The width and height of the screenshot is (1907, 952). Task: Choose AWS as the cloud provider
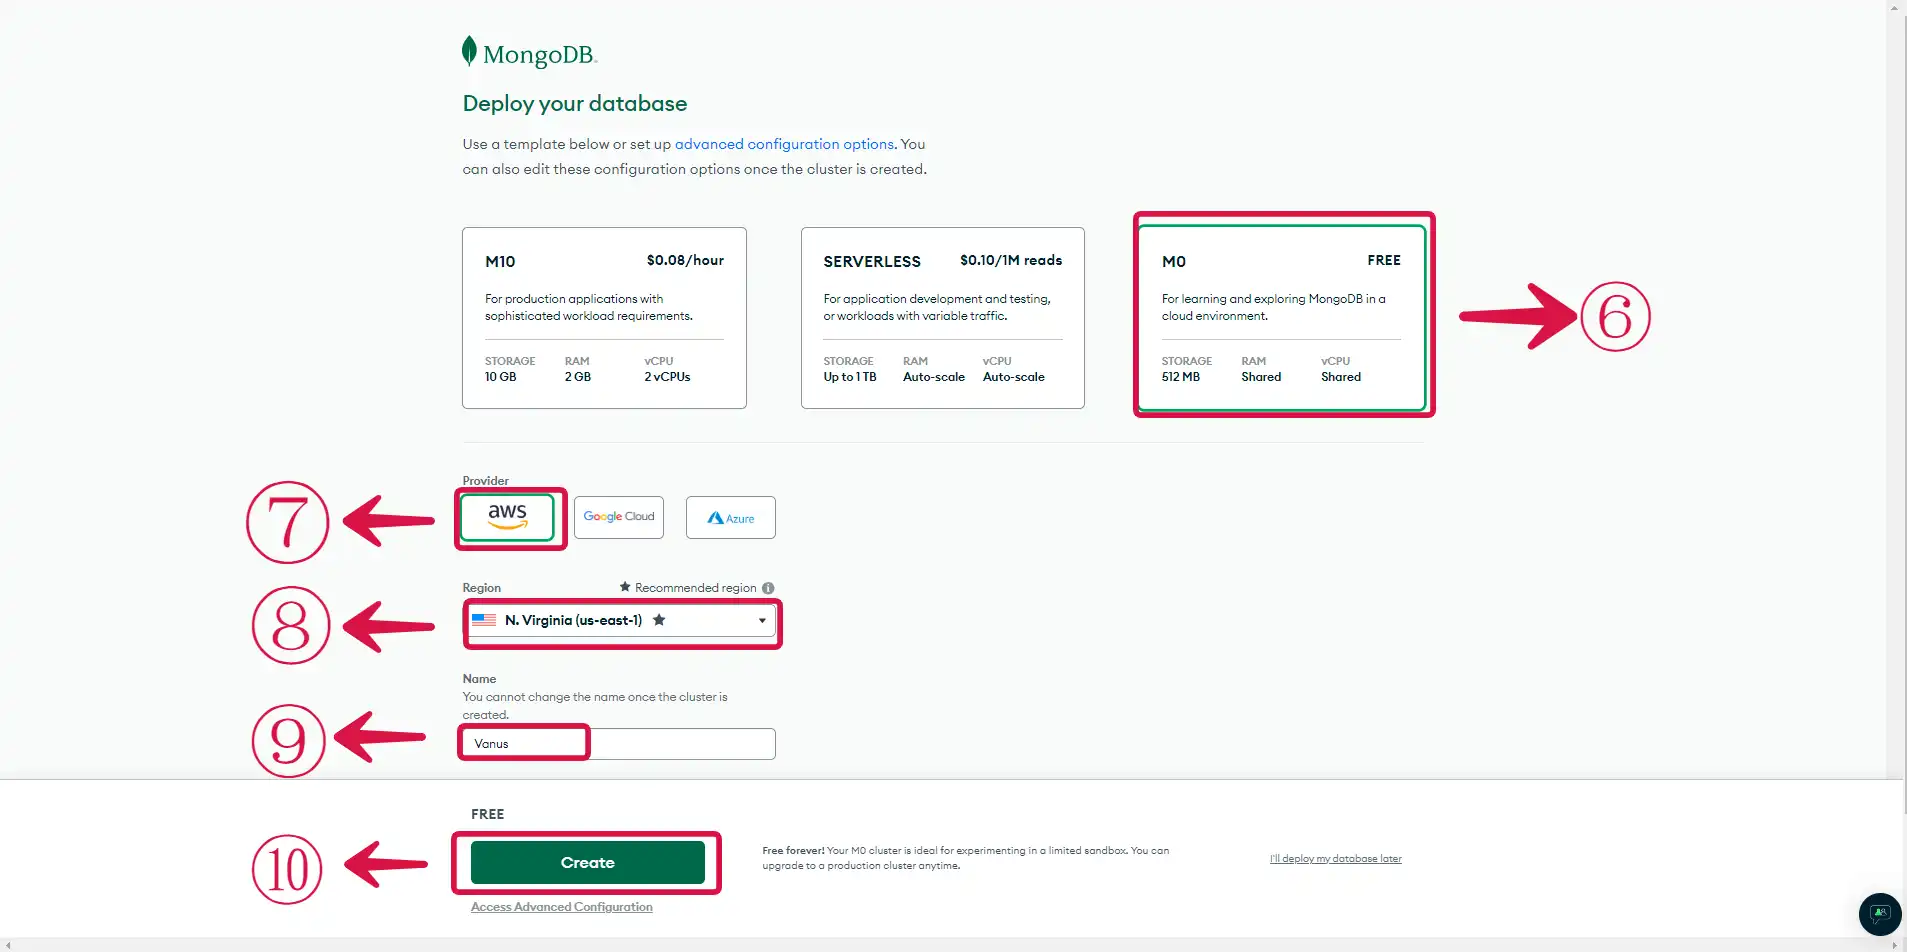pos(508,517)
